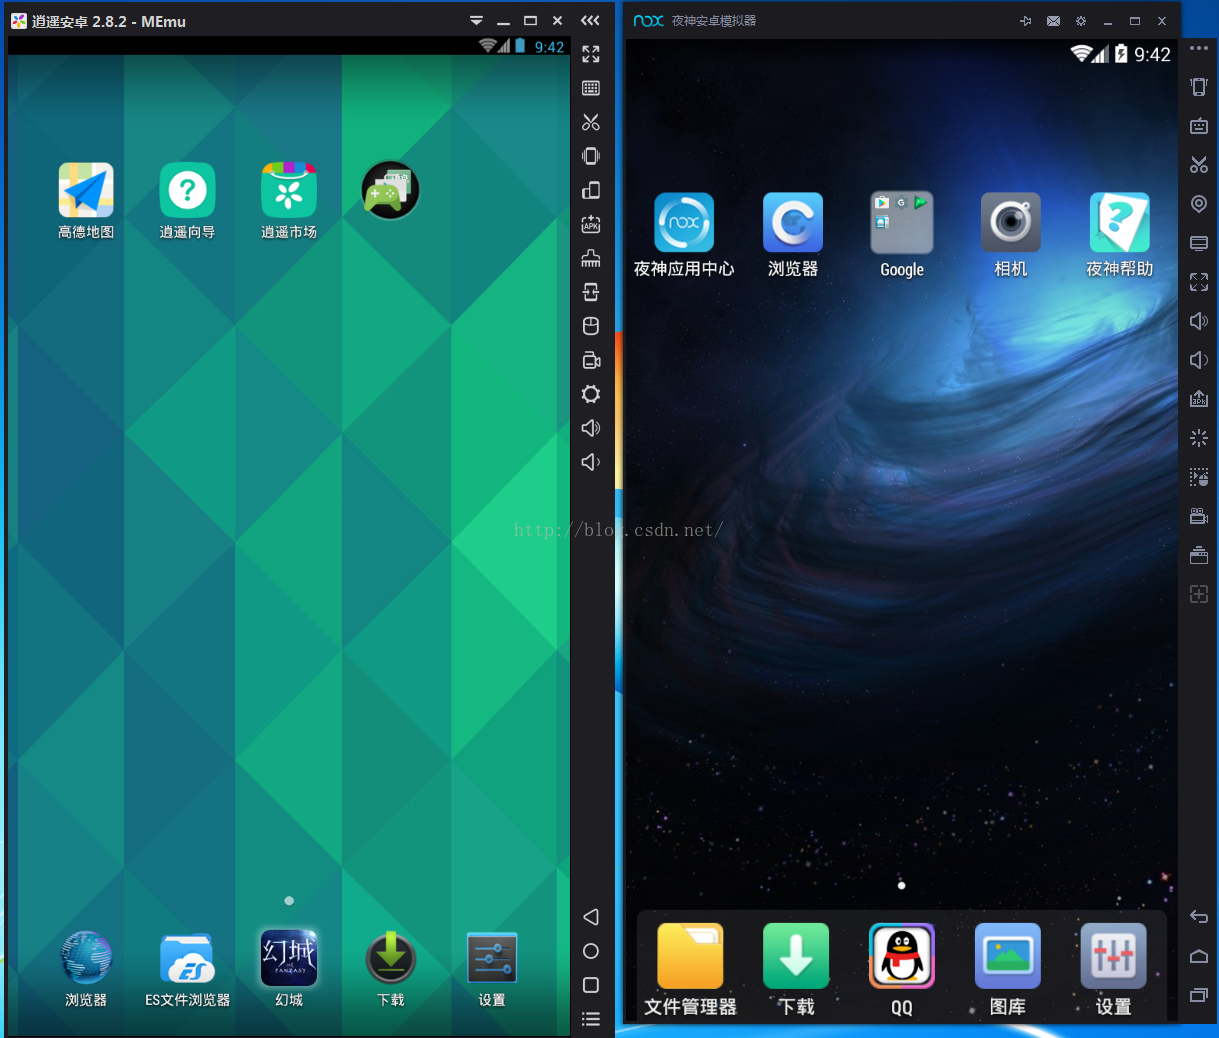Open the MEmu title bar dropdown menu

coord(476,21)
